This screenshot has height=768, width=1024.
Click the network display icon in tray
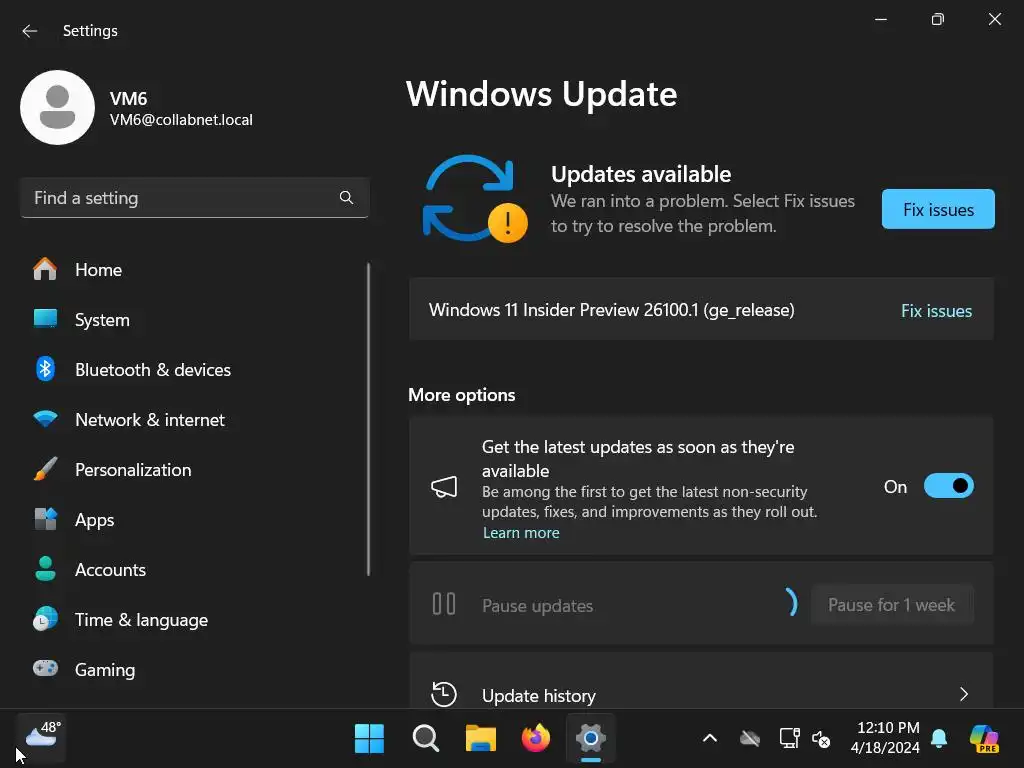790,739
